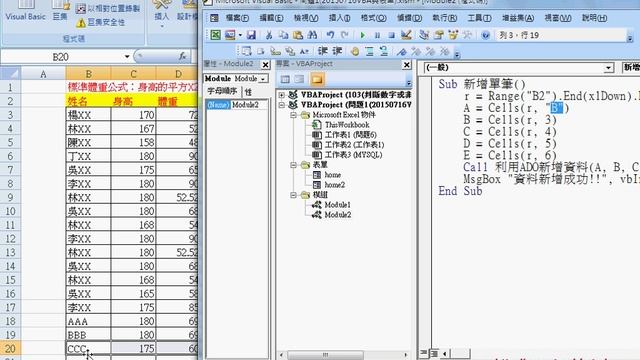Click the Redo arrow icon

click(x=345, y=35)
